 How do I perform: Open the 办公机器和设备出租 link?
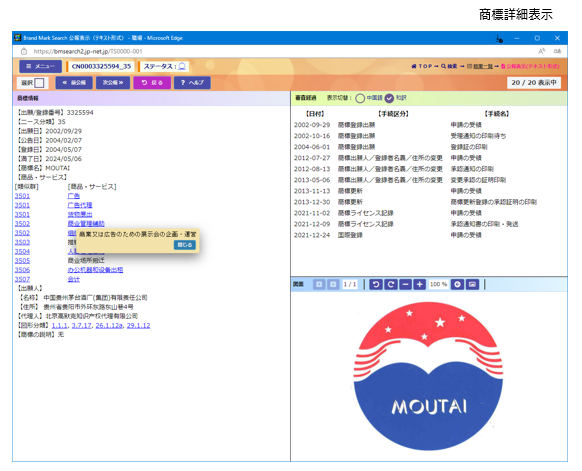click(95, 270)
